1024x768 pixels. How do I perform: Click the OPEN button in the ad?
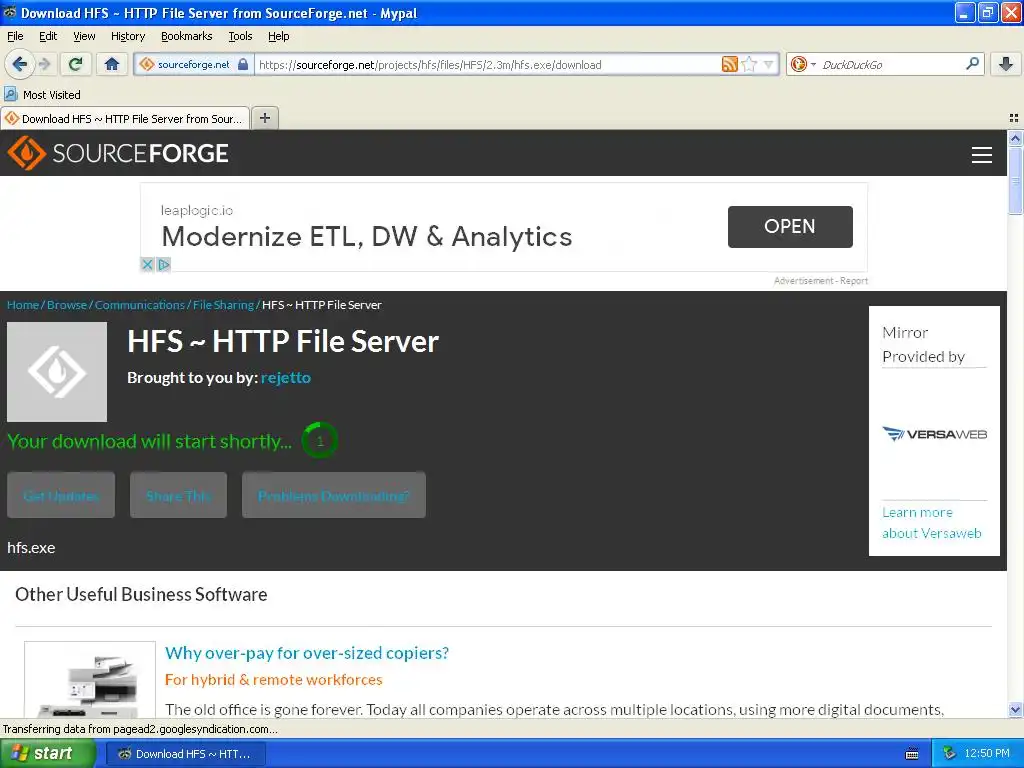pyautogui.click(x=790, y=227)
